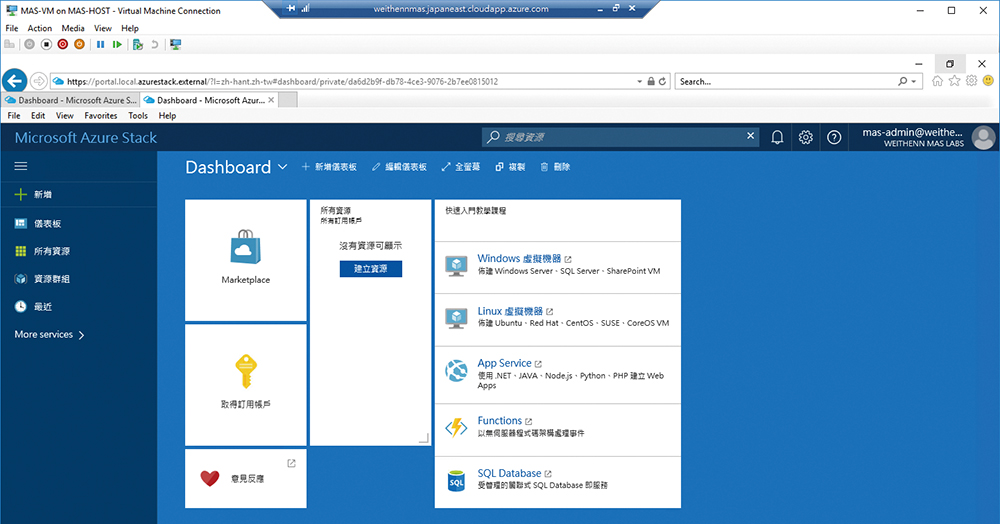The height and width of the screenshot is (524, 1000).
Task: Click 全螢幕 in the dashboard toolbar
Action: 460,167
